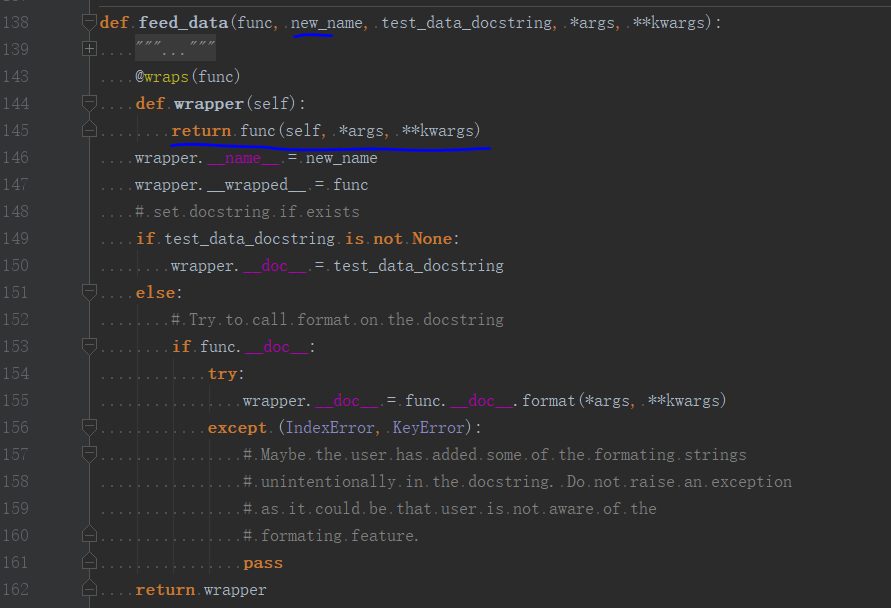Click test_data_docstring on line 150

click(x=418, y=265)
